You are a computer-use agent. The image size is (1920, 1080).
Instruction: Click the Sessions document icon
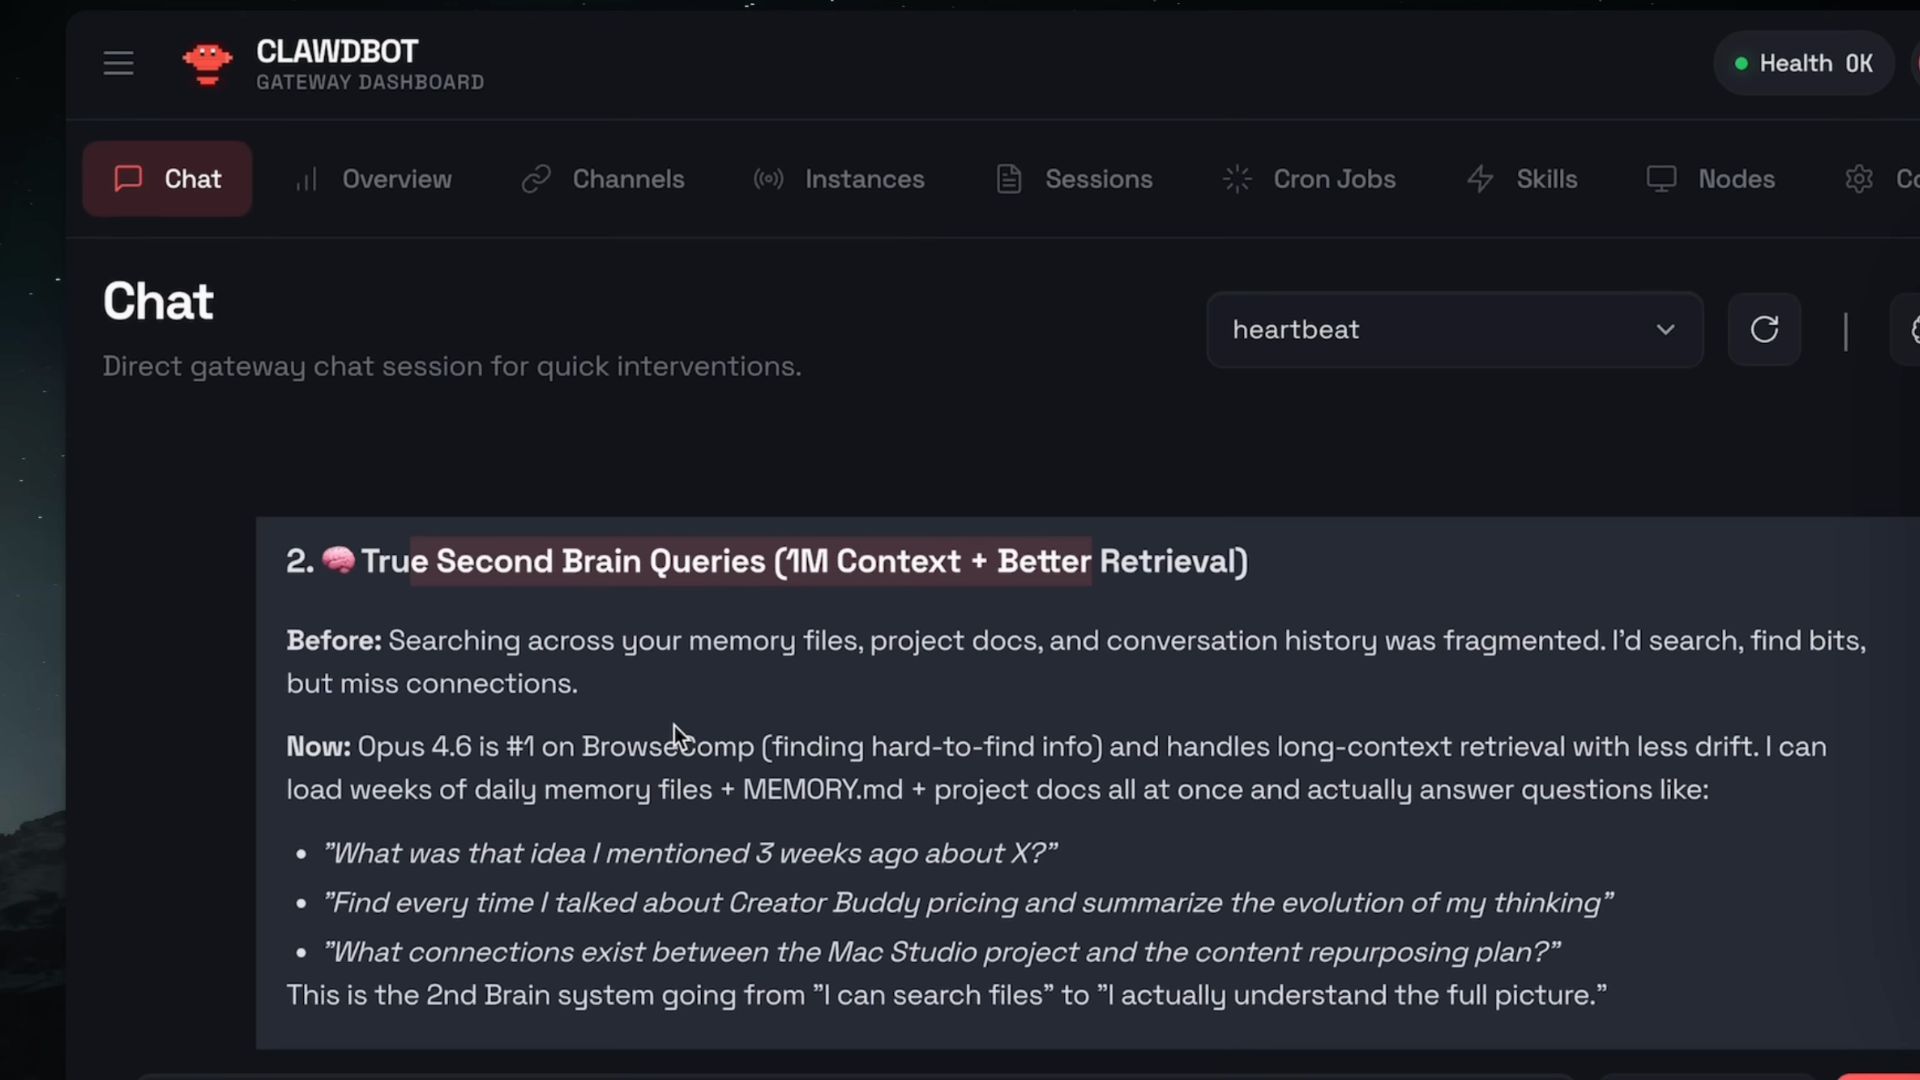[x=1009, y=179]
